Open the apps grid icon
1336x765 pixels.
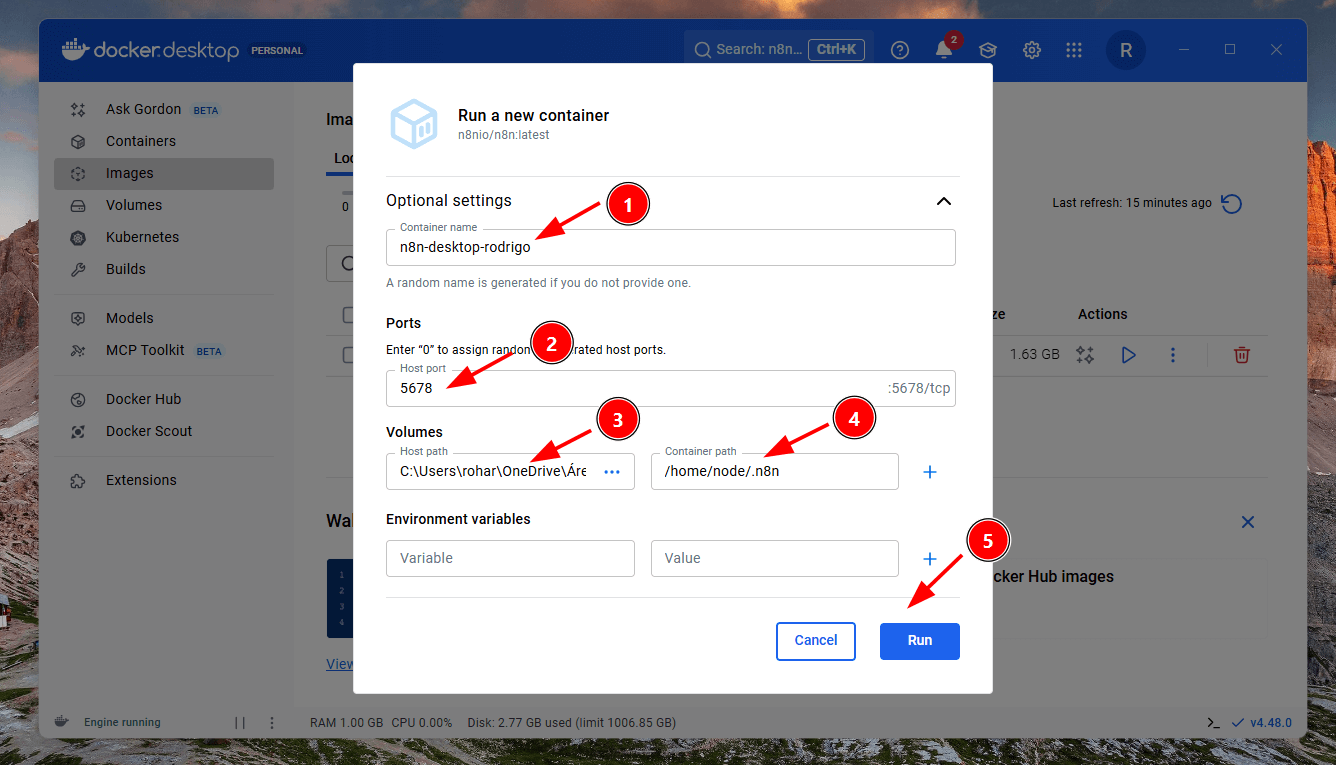pos(1074,50)
